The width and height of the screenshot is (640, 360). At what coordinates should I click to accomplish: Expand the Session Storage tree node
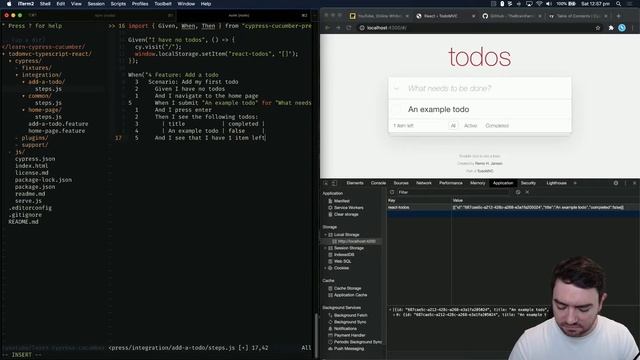pos(325,248)
